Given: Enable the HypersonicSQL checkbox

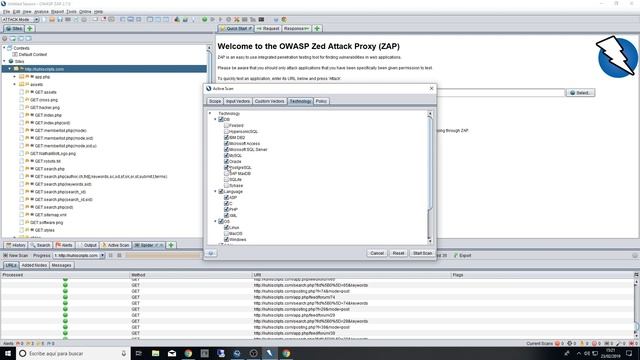Looking at the screenshot, I should 227,131.
